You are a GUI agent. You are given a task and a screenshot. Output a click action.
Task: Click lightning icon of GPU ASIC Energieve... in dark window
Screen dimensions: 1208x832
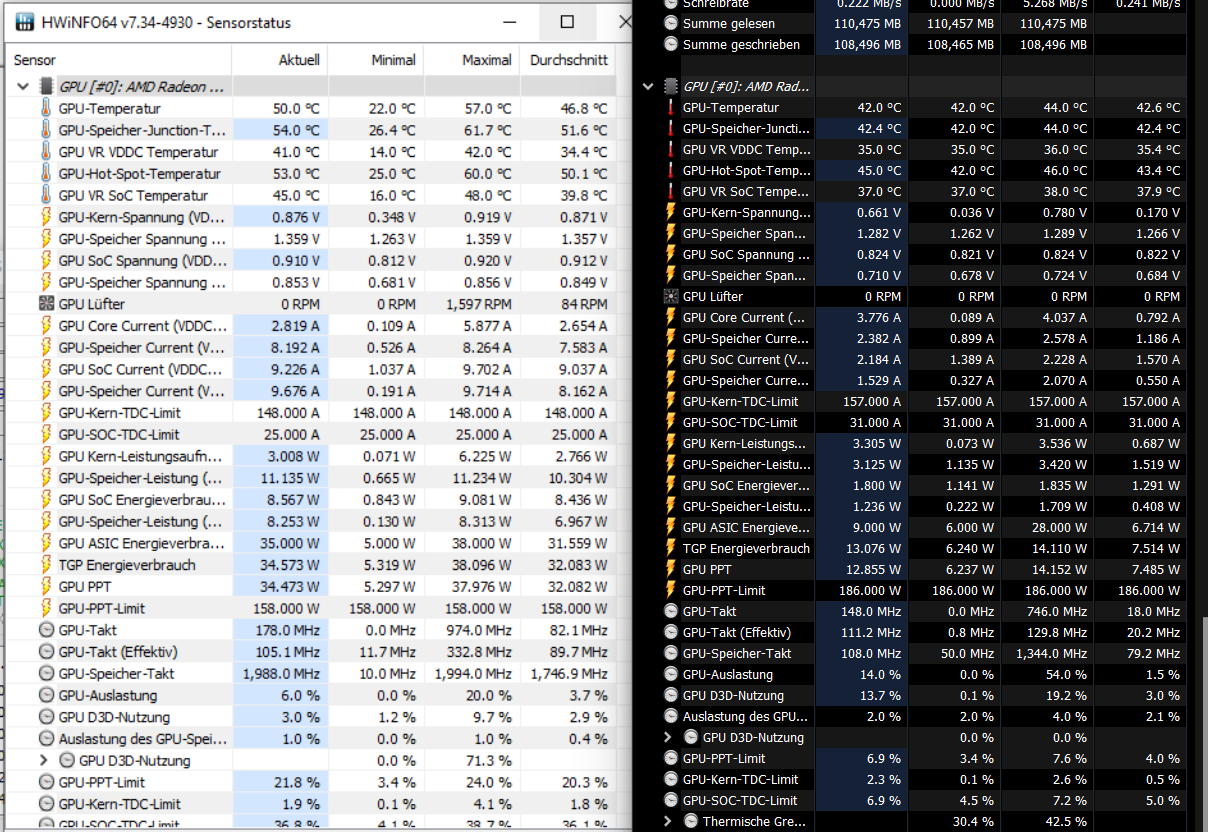671,527
